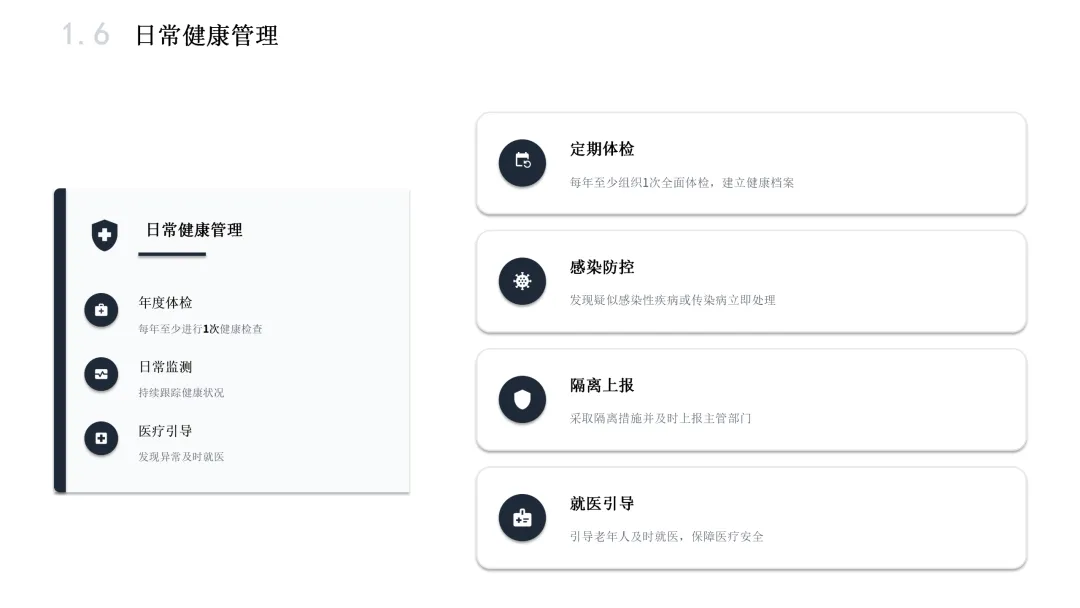Screen dimensions: 1080x608
Task: Click the text 每年至少组织1次全面体检，建立健康档案
Action: (x=682, y=183)
